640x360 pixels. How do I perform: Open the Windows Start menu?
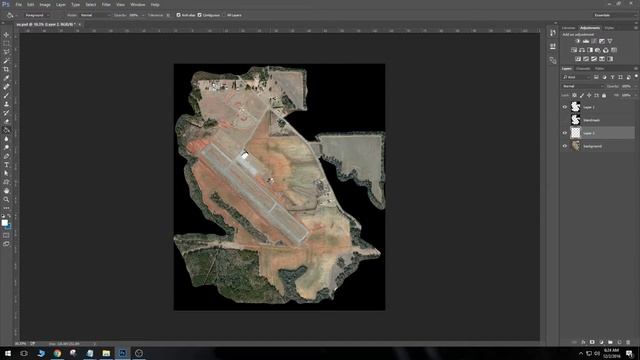(x=8, y=353)
